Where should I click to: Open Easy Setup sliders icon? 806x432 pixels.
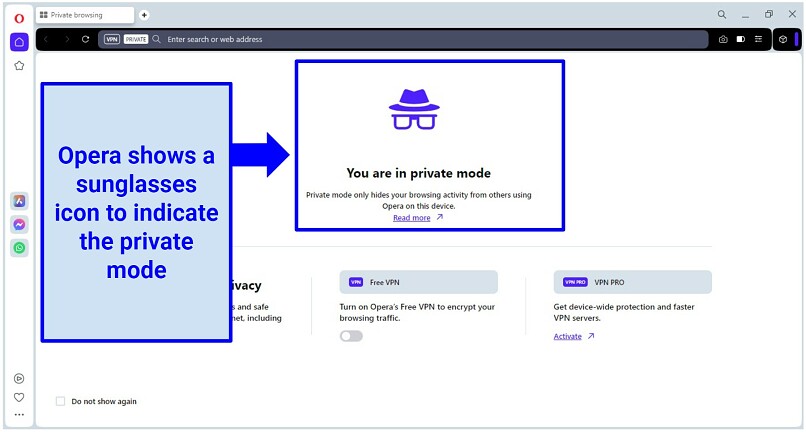coord(758,39)
